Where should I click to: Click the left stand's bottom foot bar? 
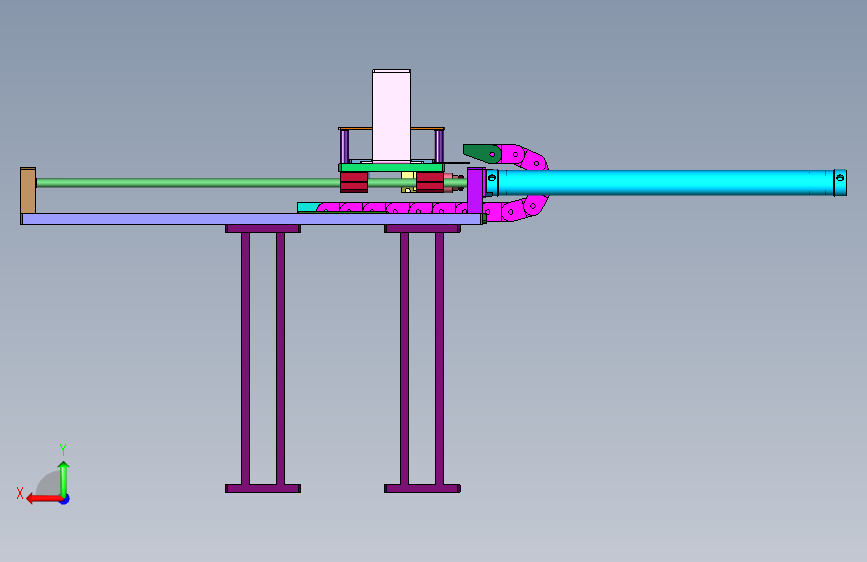pos(263,488)
